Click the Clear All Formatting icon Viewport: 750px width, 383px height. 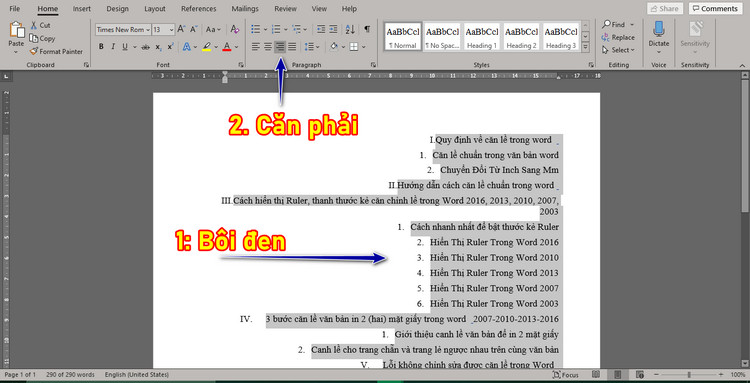coord(234,29)
